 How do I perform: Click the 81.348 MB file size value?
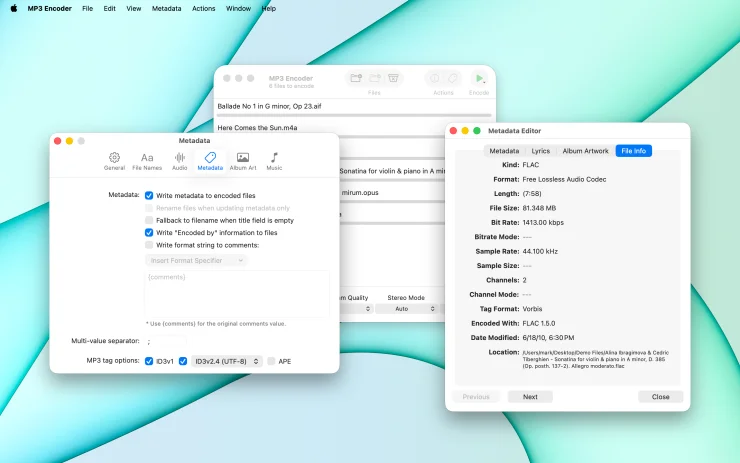(x=539, y=208)
